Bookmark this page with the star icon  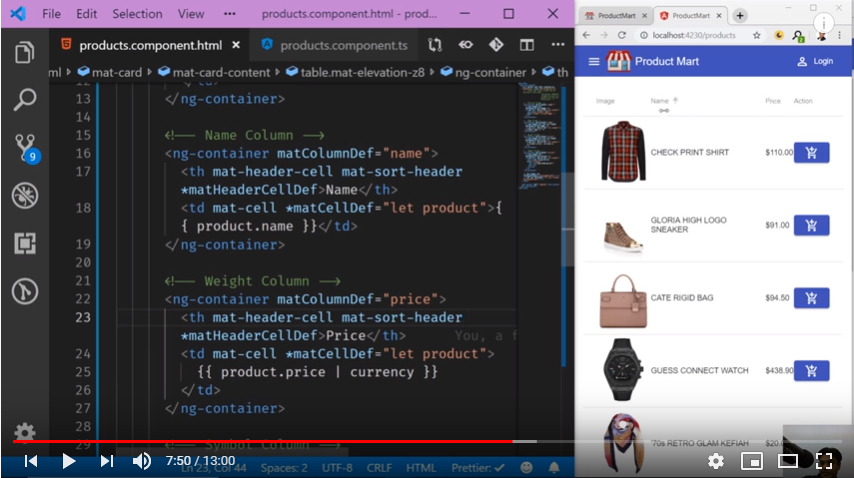[x=757, y=35]
